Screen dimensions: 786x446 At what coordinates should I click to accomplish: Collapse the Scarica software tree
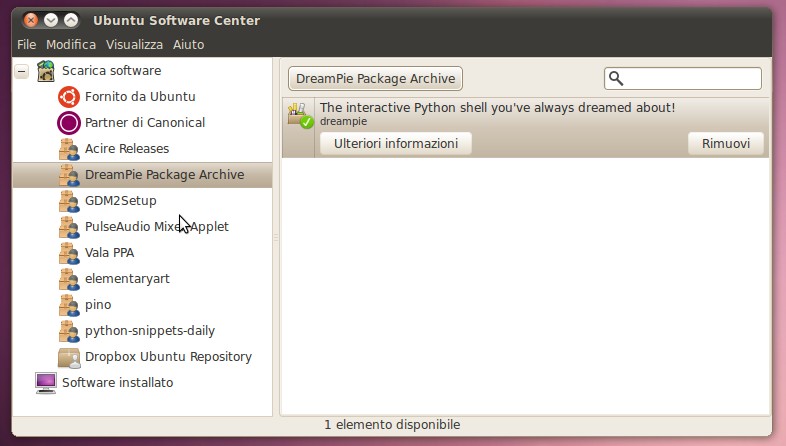pos(21,71)
